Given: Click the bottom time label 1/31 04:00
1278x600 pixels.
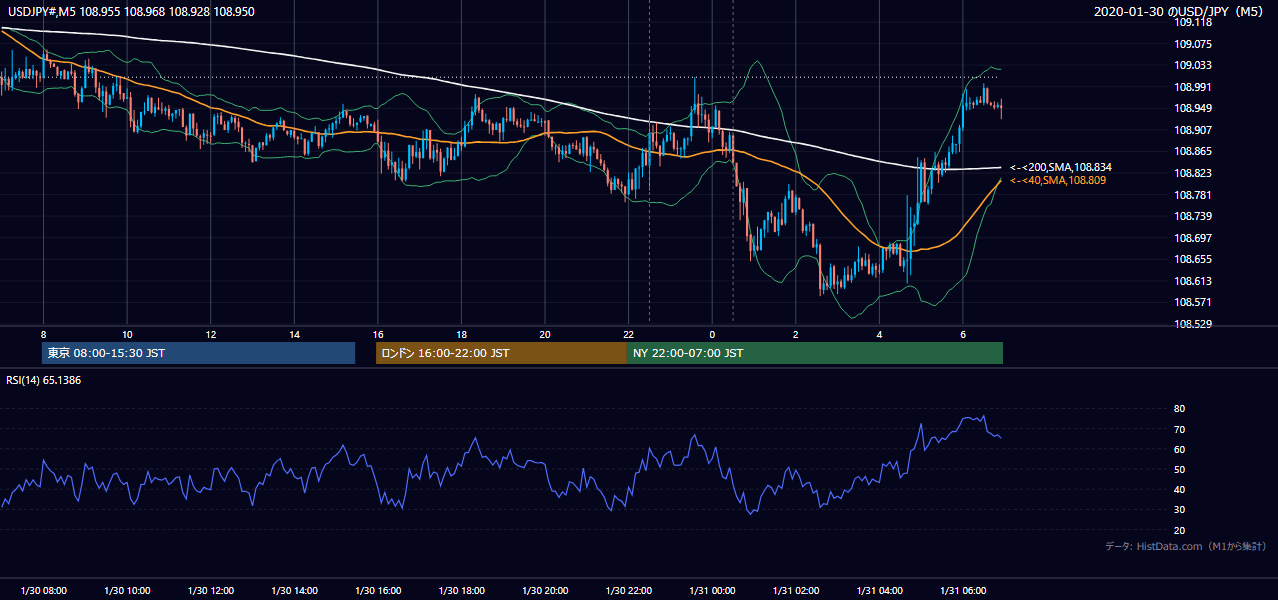Looking at the screenshot, I should (x=880, y=591).
